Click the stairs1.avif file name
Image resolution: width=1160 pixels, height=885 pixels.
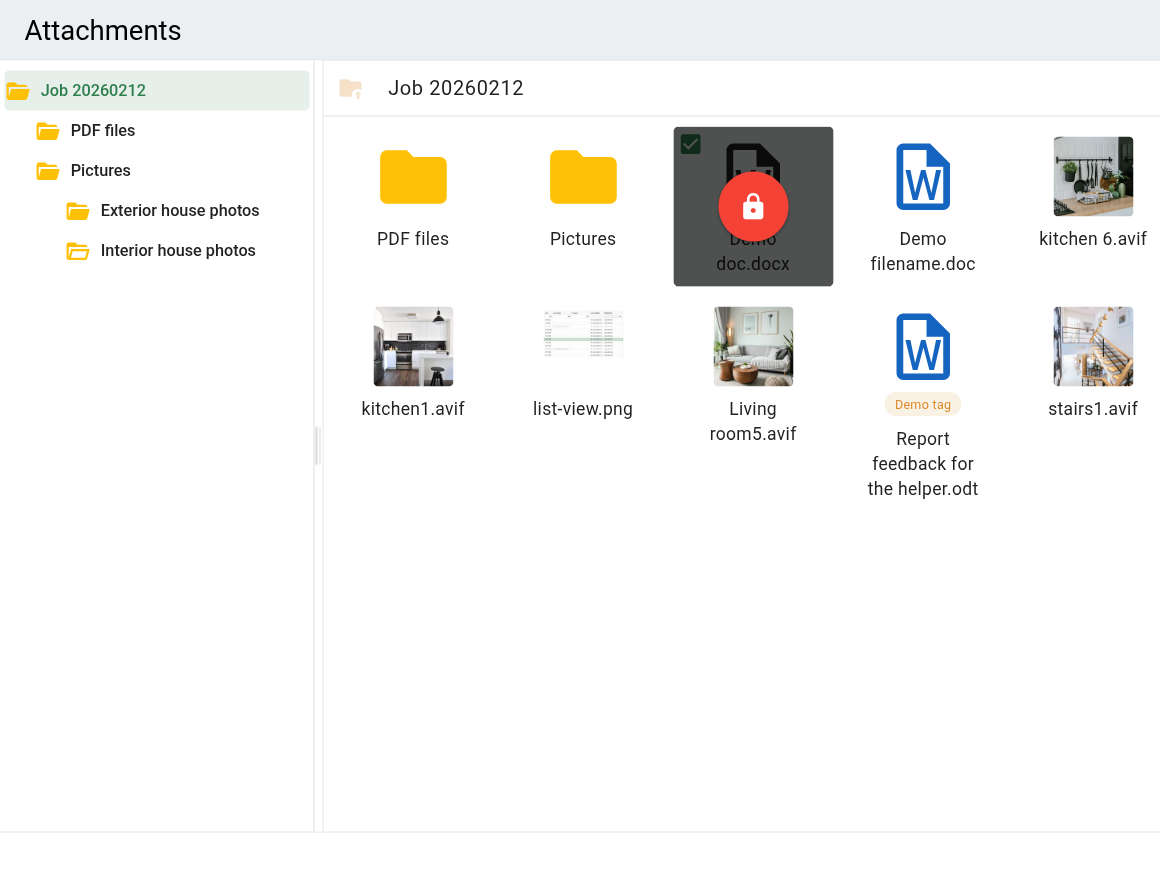(x=1093, y=408)
